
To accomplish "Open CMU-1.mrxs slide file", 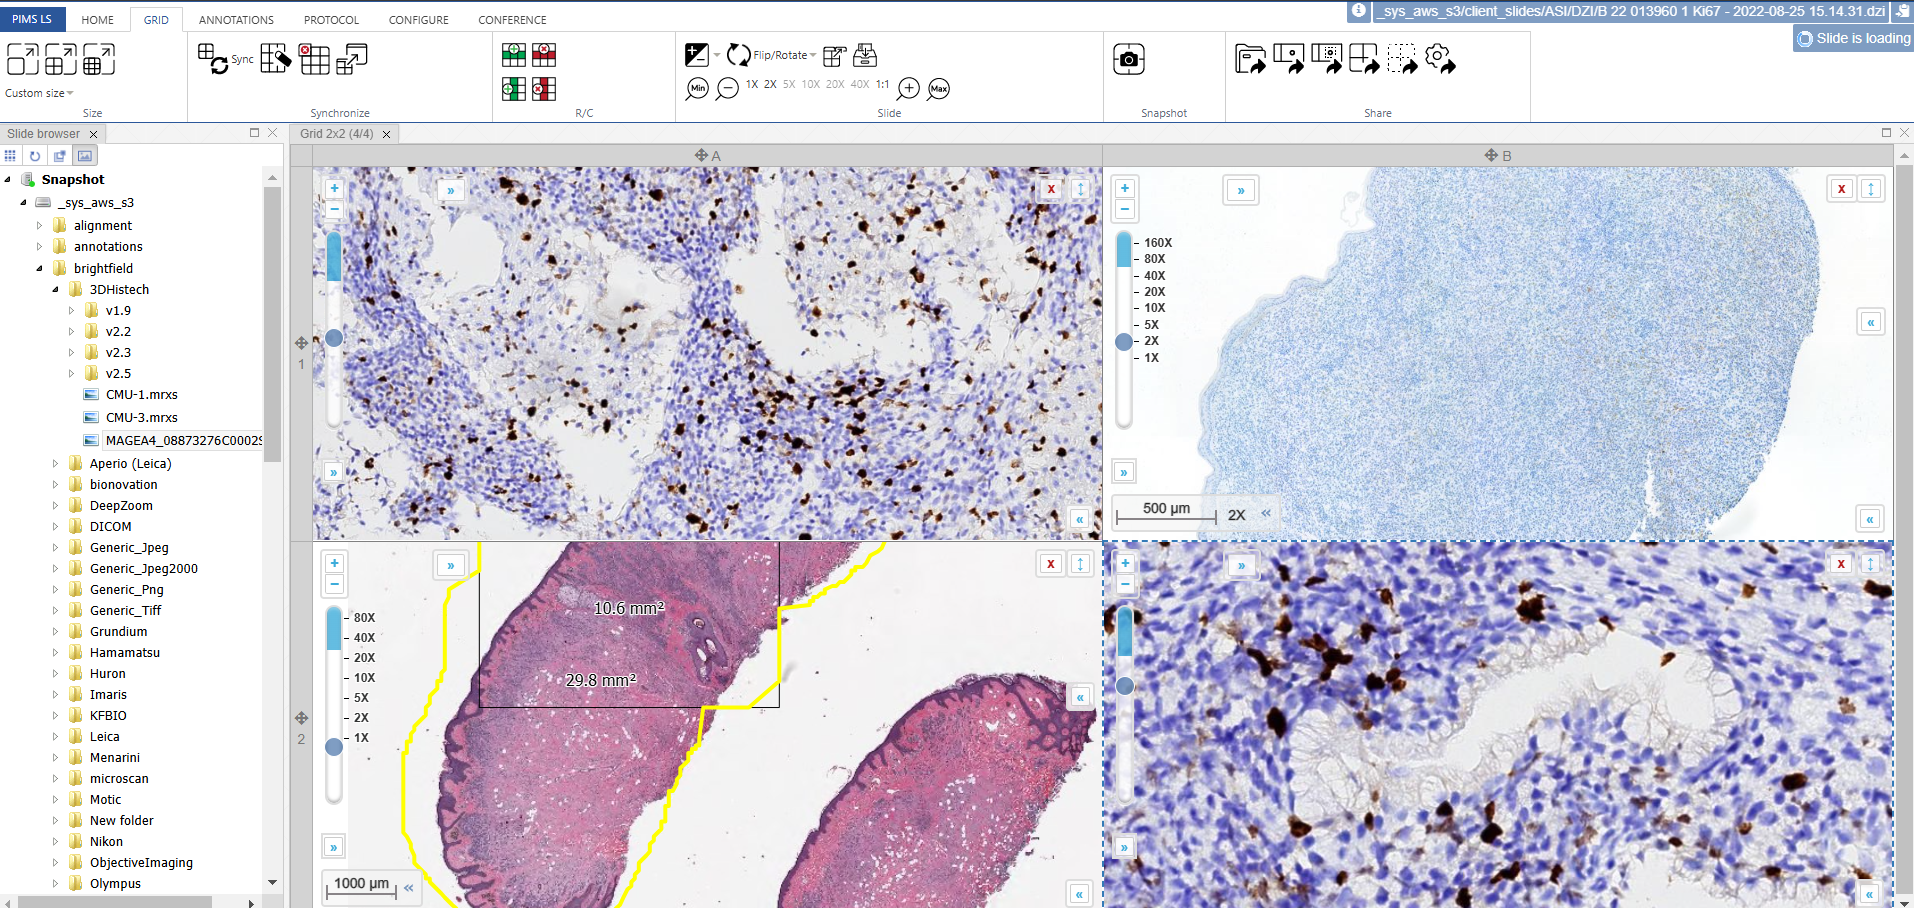I will coord(141,395).
